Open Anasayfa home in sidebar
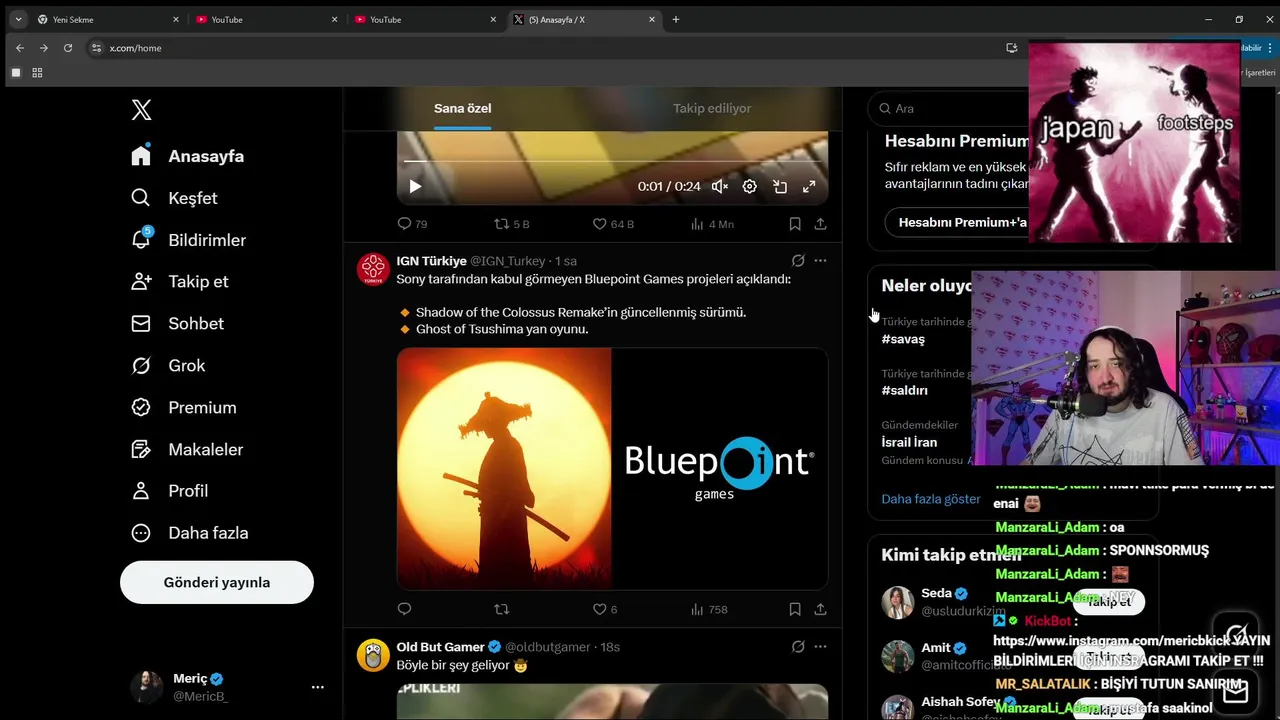 point(188,156)
